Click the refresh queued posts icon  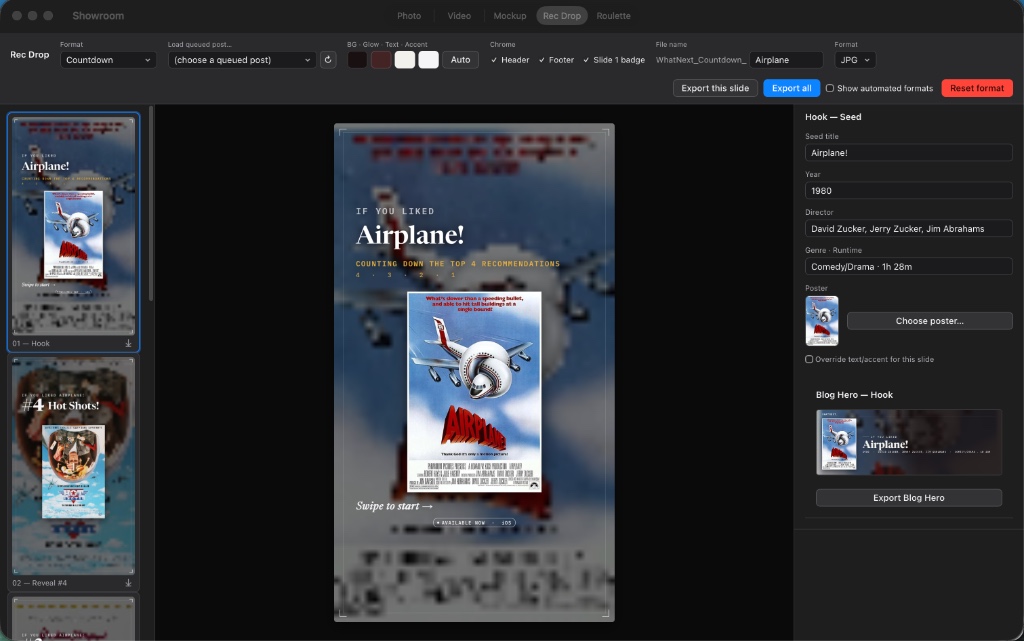(x=328, y=59)
